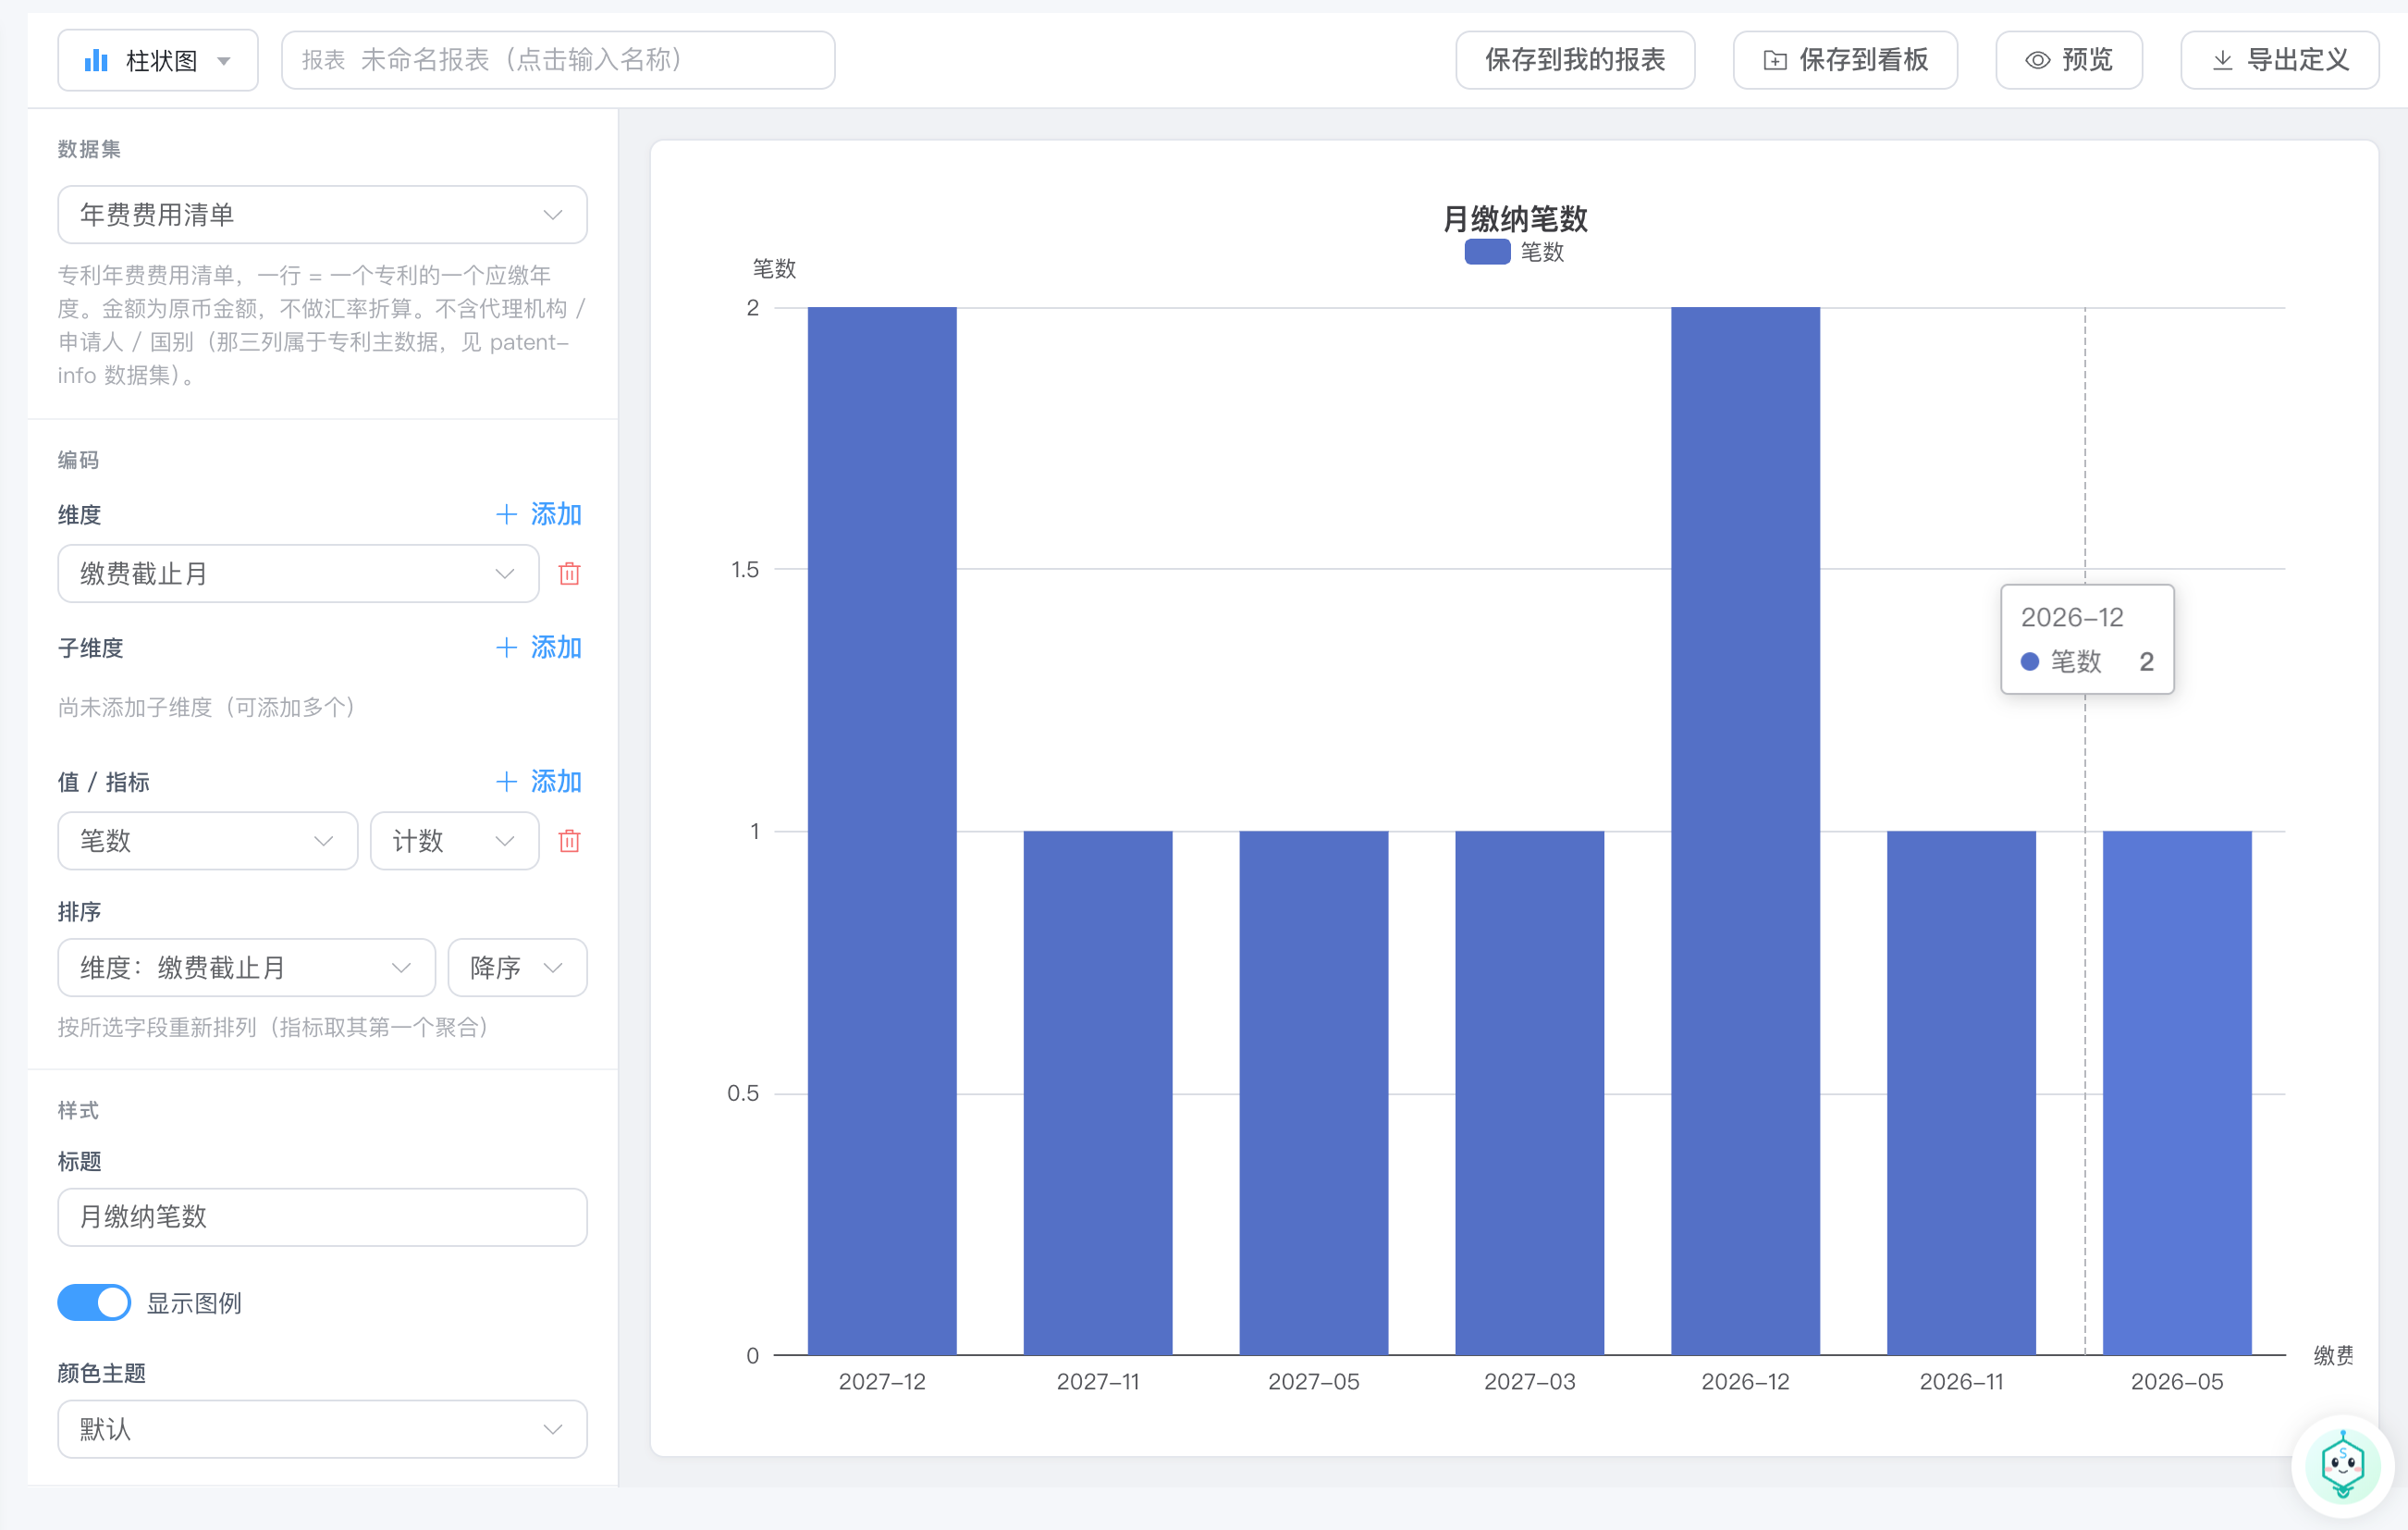The image size is (2408, 1530).
Task: Open the 柱状图 chart type selector
Action: [x=158, y=60]
